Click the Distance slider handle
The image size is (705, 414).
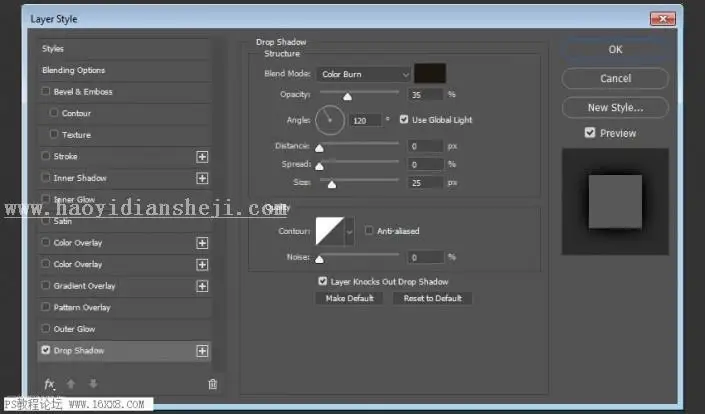319,148
